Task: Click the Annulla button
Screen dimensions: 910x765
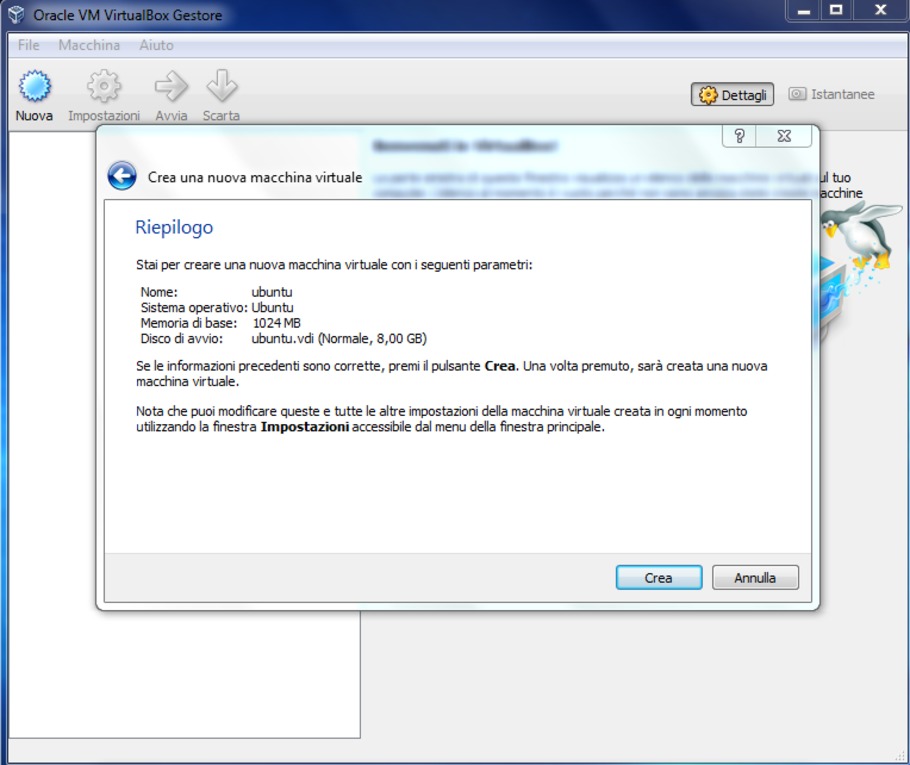Action: click(755, 578)
